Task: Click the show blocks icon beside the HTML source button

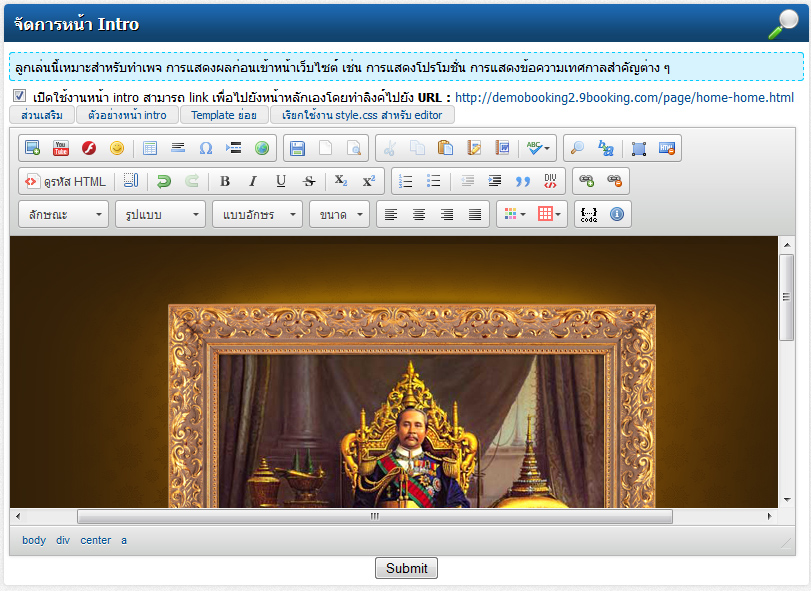Action: (131, 181)
